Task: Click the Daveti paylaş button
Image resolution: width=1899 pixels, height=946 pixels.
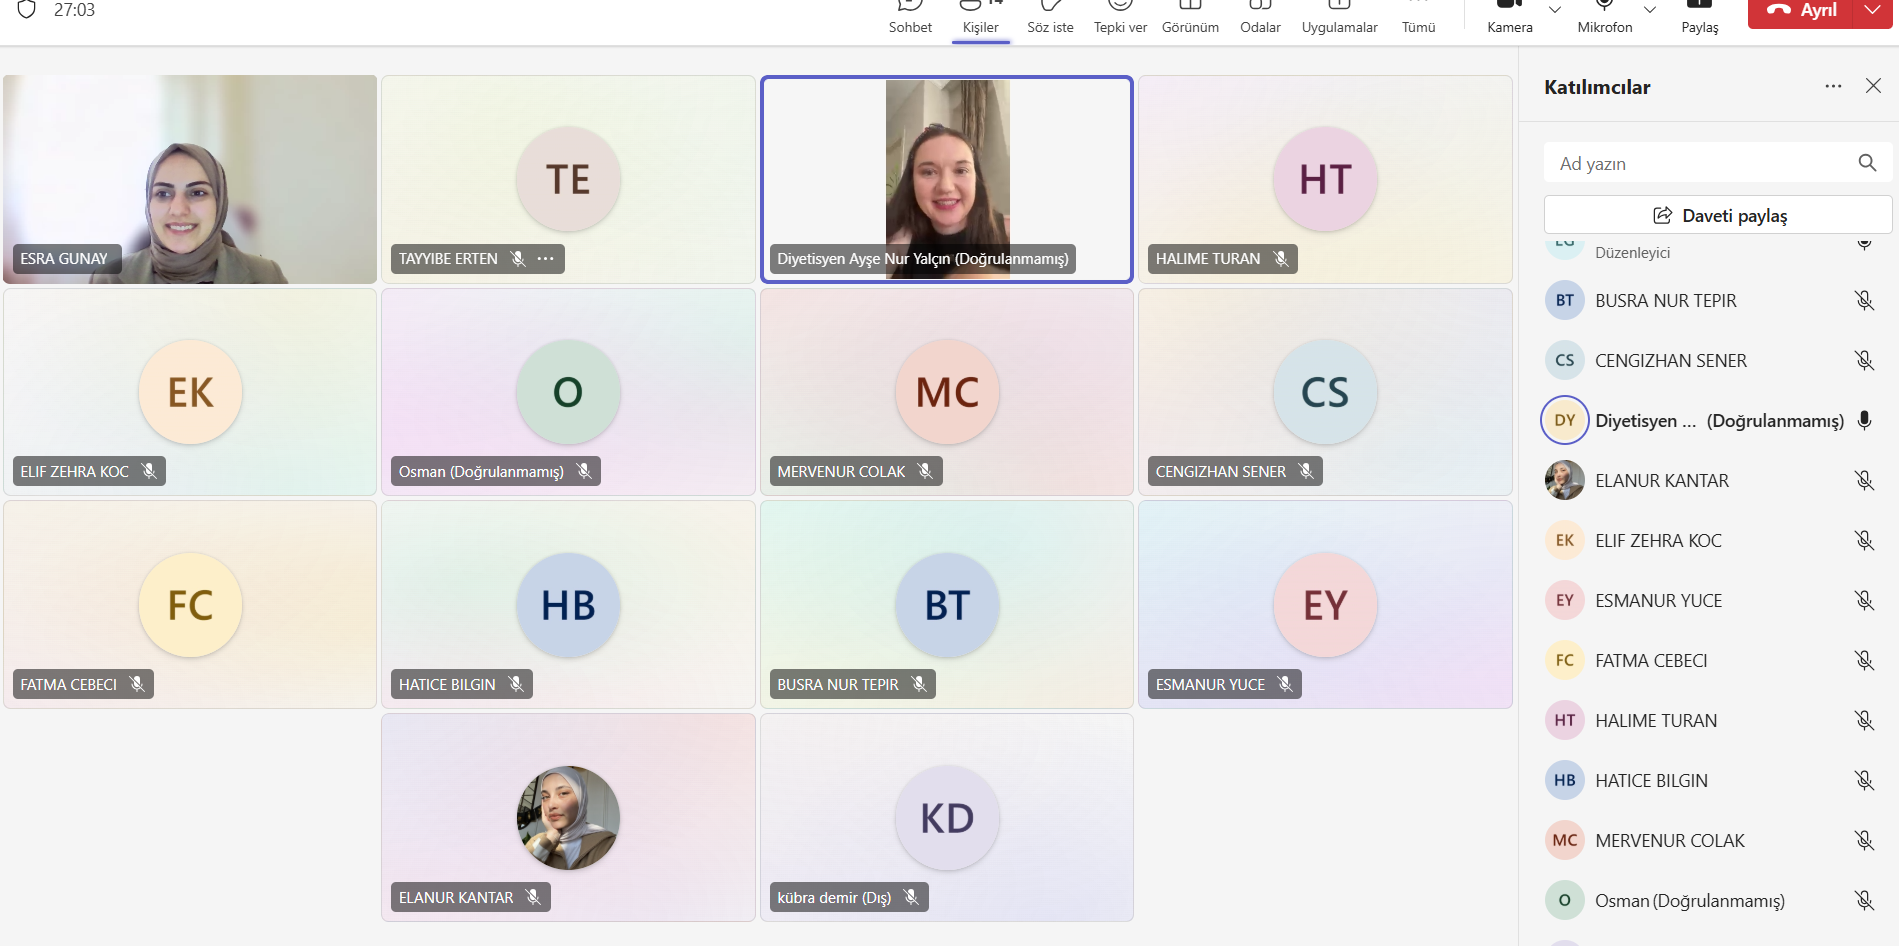Action: coord(1718,215)
